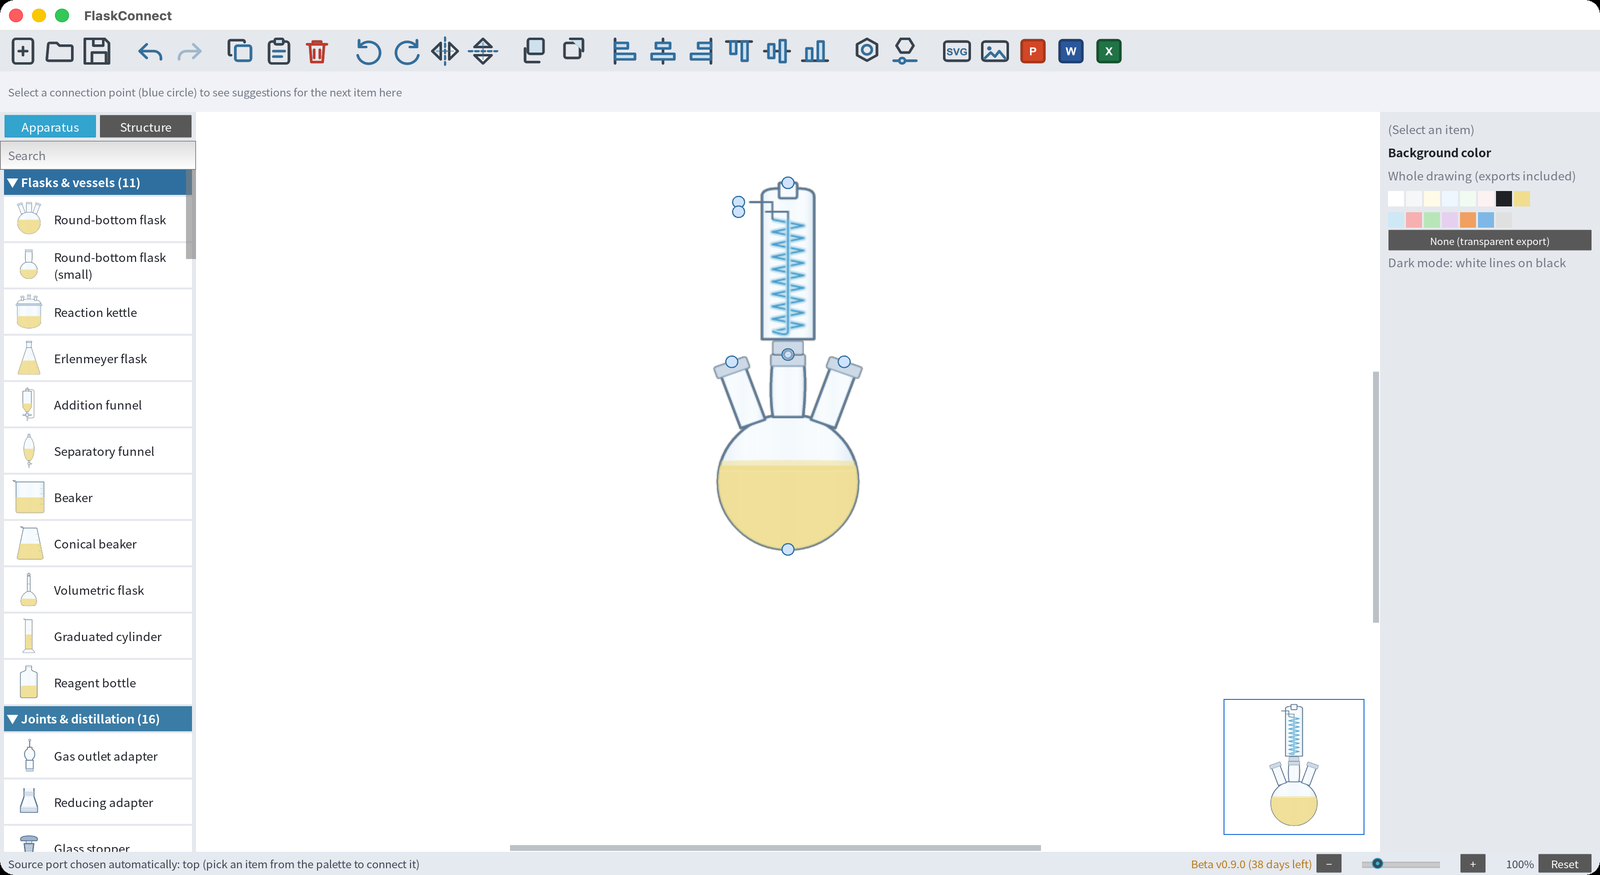
Task: Export to PowerPoint
Action: click(1033, 51)
